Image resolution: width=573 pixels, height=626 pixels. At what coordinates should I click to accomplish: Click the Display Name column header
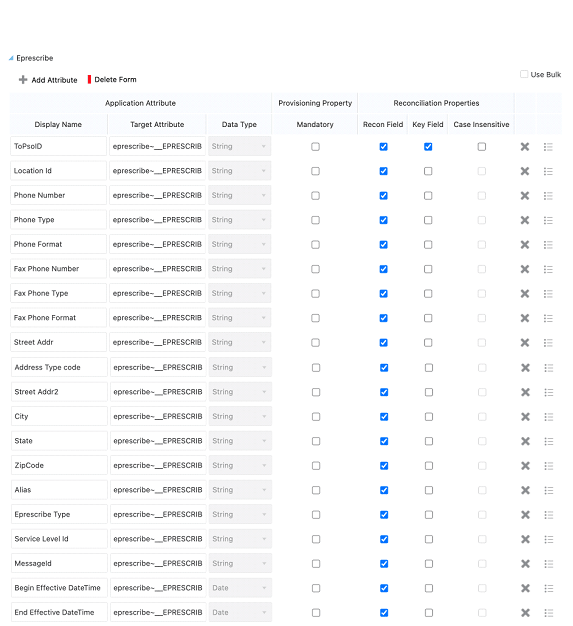58,125
